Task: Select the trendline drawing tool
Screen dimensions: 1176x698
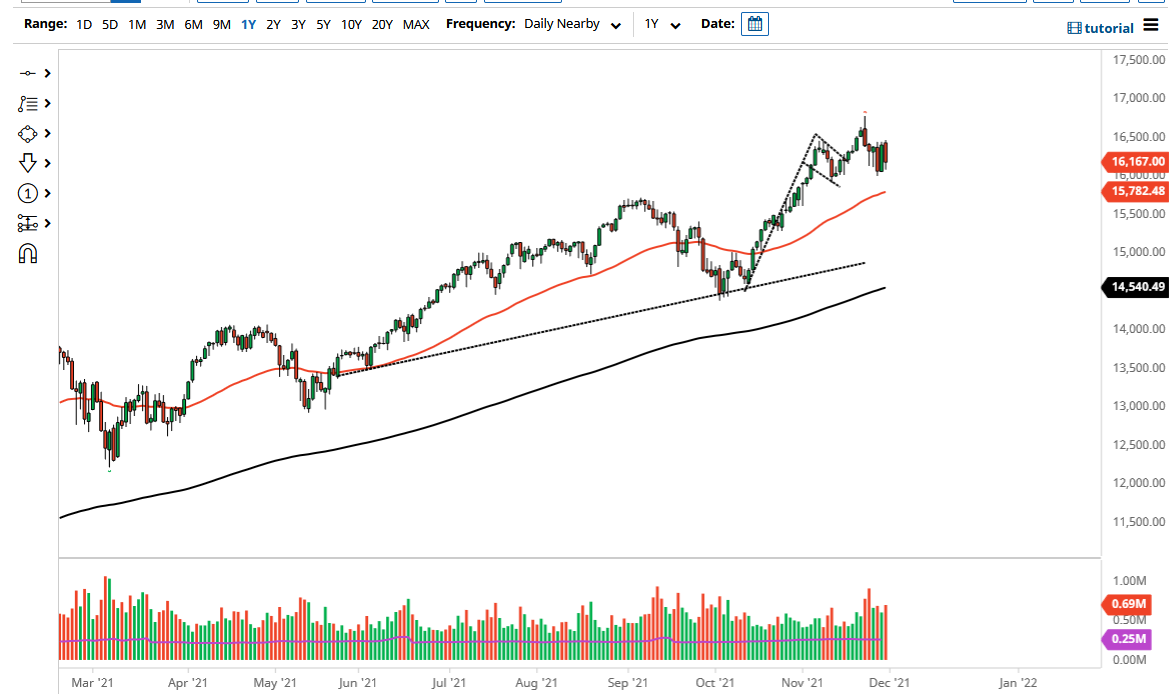Action: 27,73
